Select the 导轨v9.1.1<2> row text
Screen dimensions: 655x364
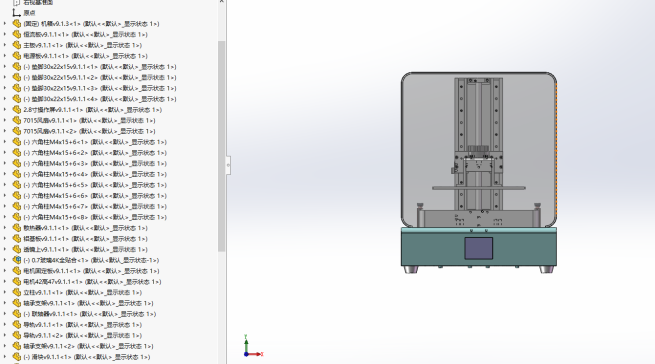tap(83, 336)
